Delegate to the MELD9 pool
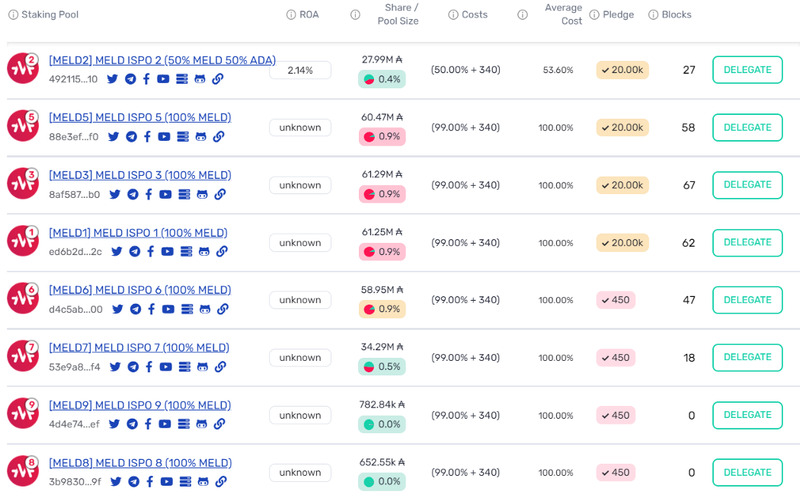The width and height of the screenshot is (800, 501). pyautogui.click(x=747, y=415)
